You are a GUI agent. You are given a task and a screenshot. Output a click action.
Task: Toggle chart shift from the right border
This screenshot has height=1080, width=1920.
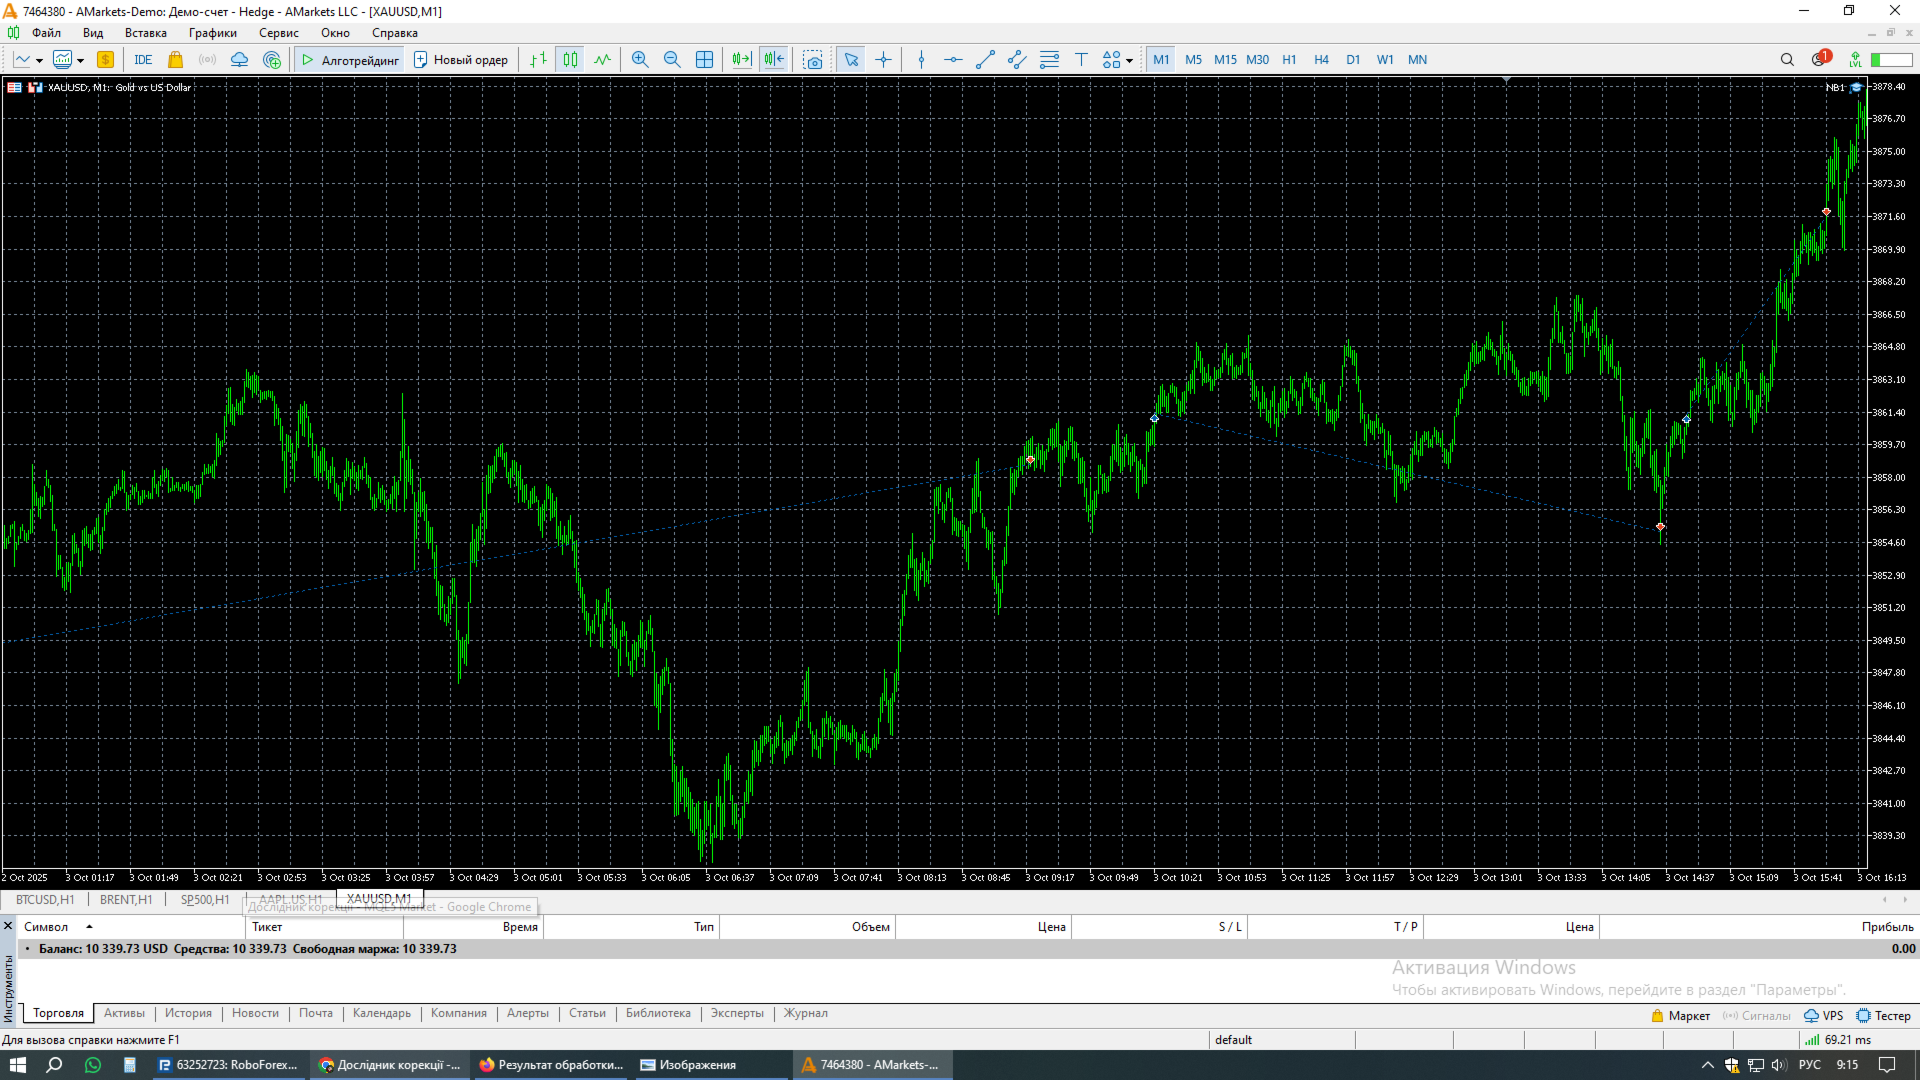tap(774, 60)
